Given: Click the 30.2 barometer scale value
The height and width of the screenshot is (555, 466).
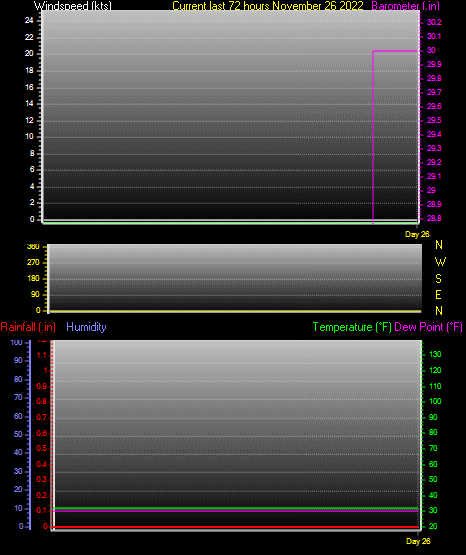Looking at the screenshot, I should point(434,22).
